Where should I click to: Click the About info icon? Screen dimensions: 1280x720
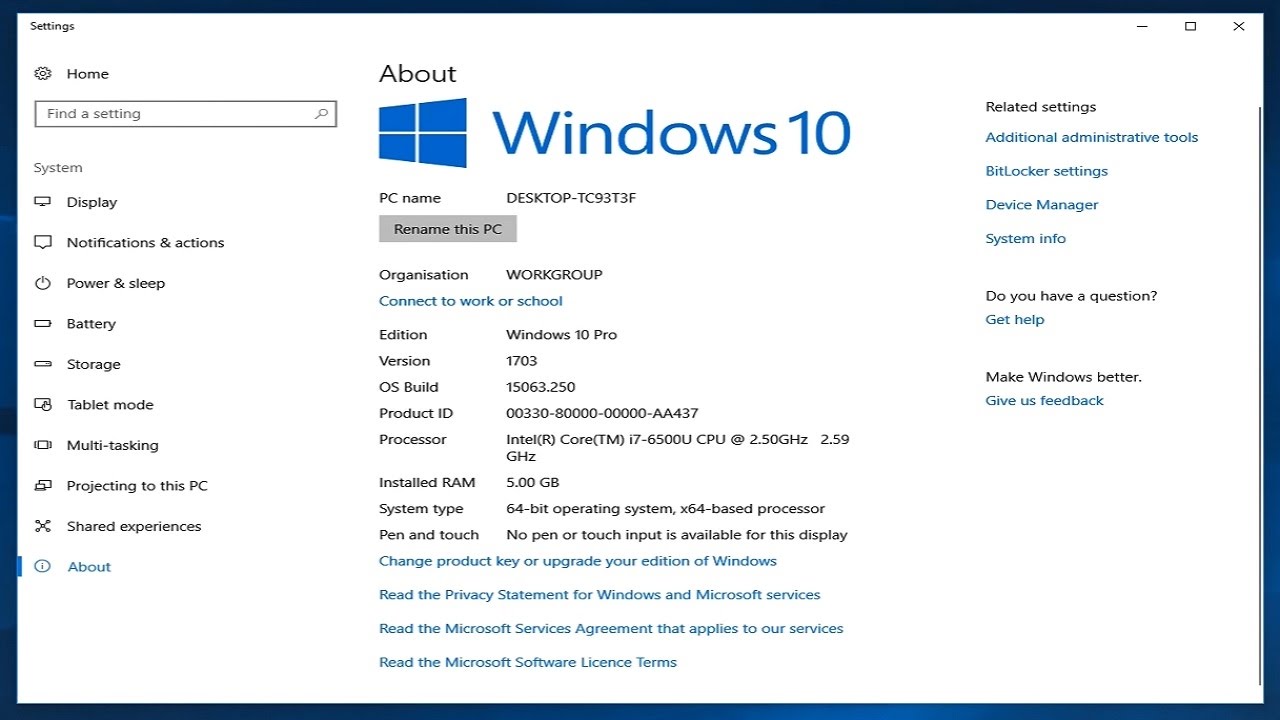coord(43,567)
